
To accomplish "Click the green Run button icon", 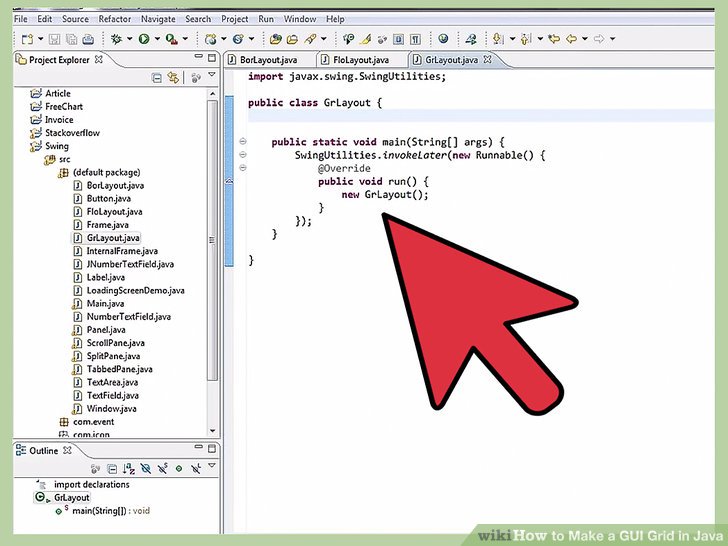I will point(144,39).
